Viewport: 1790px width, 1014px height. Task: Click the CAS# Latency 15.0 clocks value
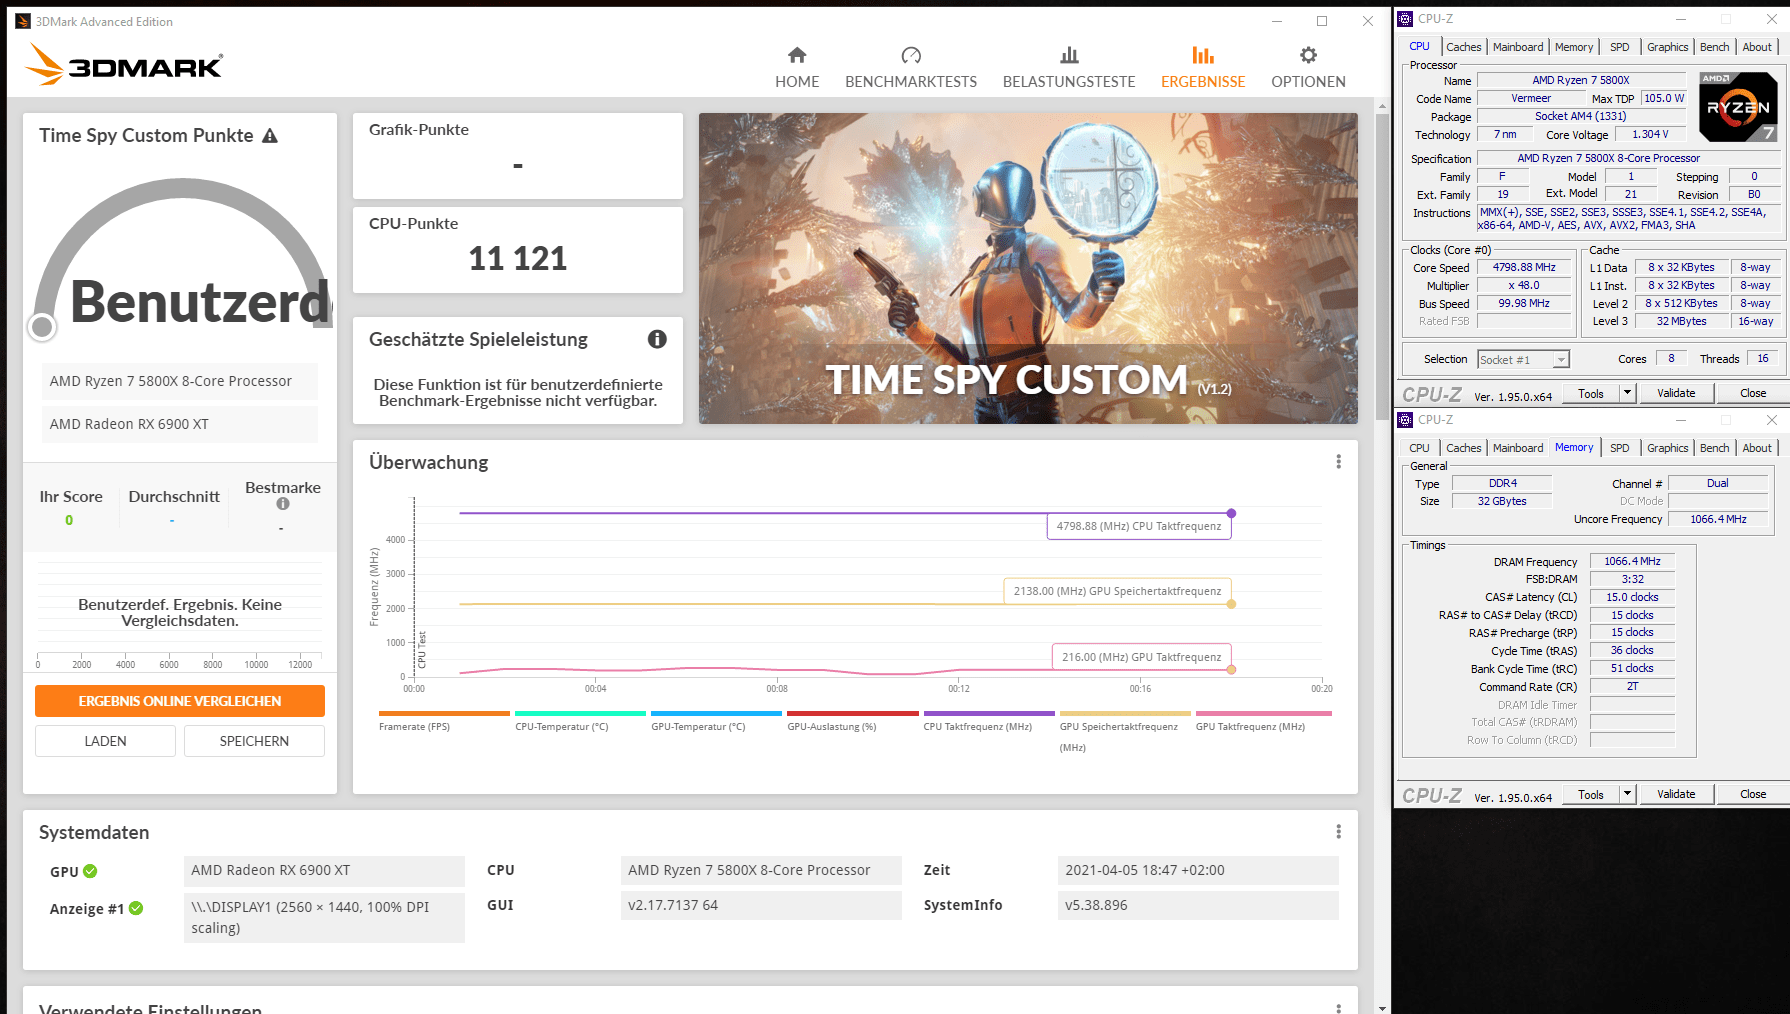pos(1632,597)
